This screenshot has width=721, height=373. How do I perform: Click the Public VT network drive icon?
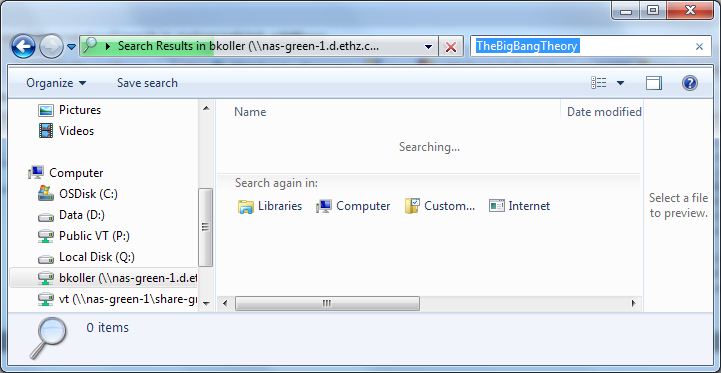[46, 236]
